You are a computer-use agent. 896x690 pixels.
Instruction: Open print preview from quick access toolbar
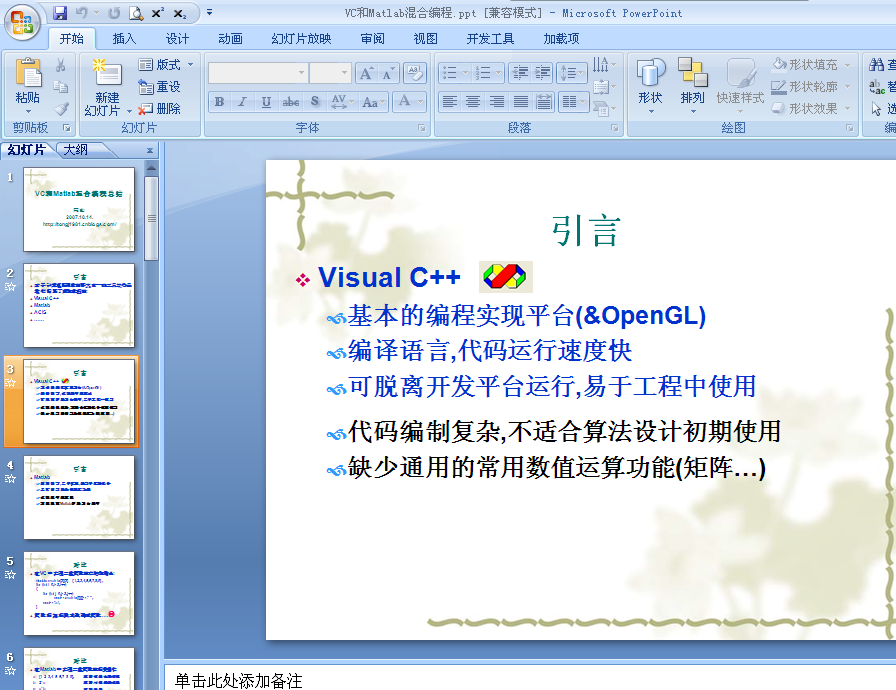135,13
